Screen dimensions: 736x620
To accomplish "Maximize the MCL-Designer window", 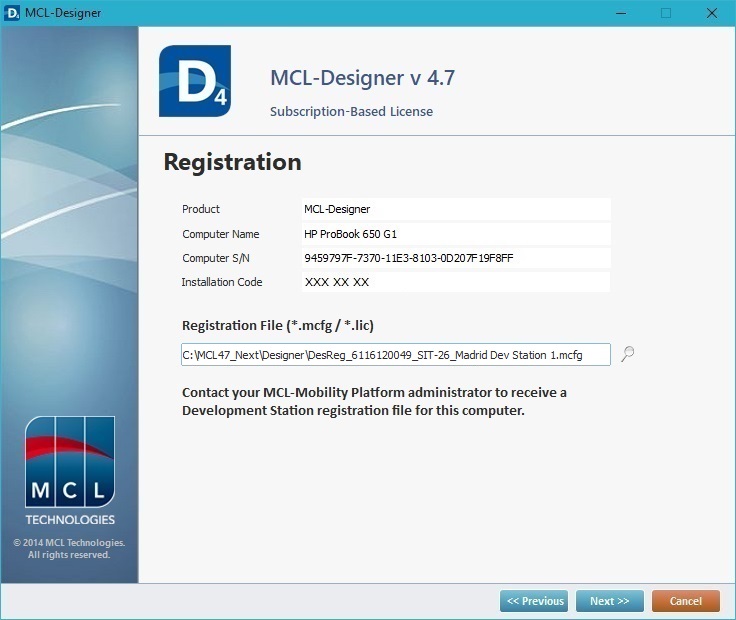I will click(666, 13).
